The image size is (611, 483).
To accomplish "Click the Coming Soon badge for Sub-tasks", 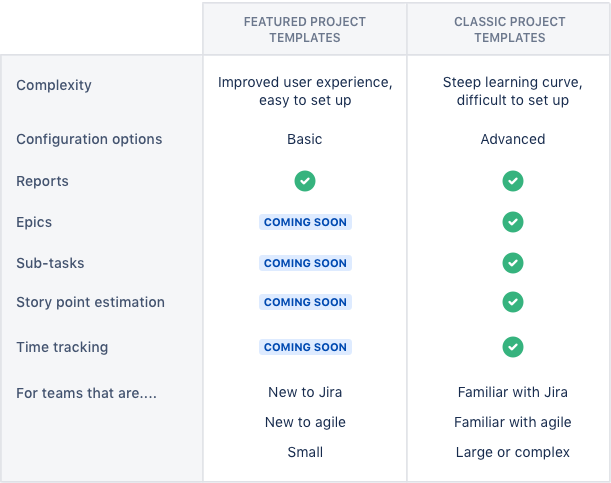I will tap(305, 263).
